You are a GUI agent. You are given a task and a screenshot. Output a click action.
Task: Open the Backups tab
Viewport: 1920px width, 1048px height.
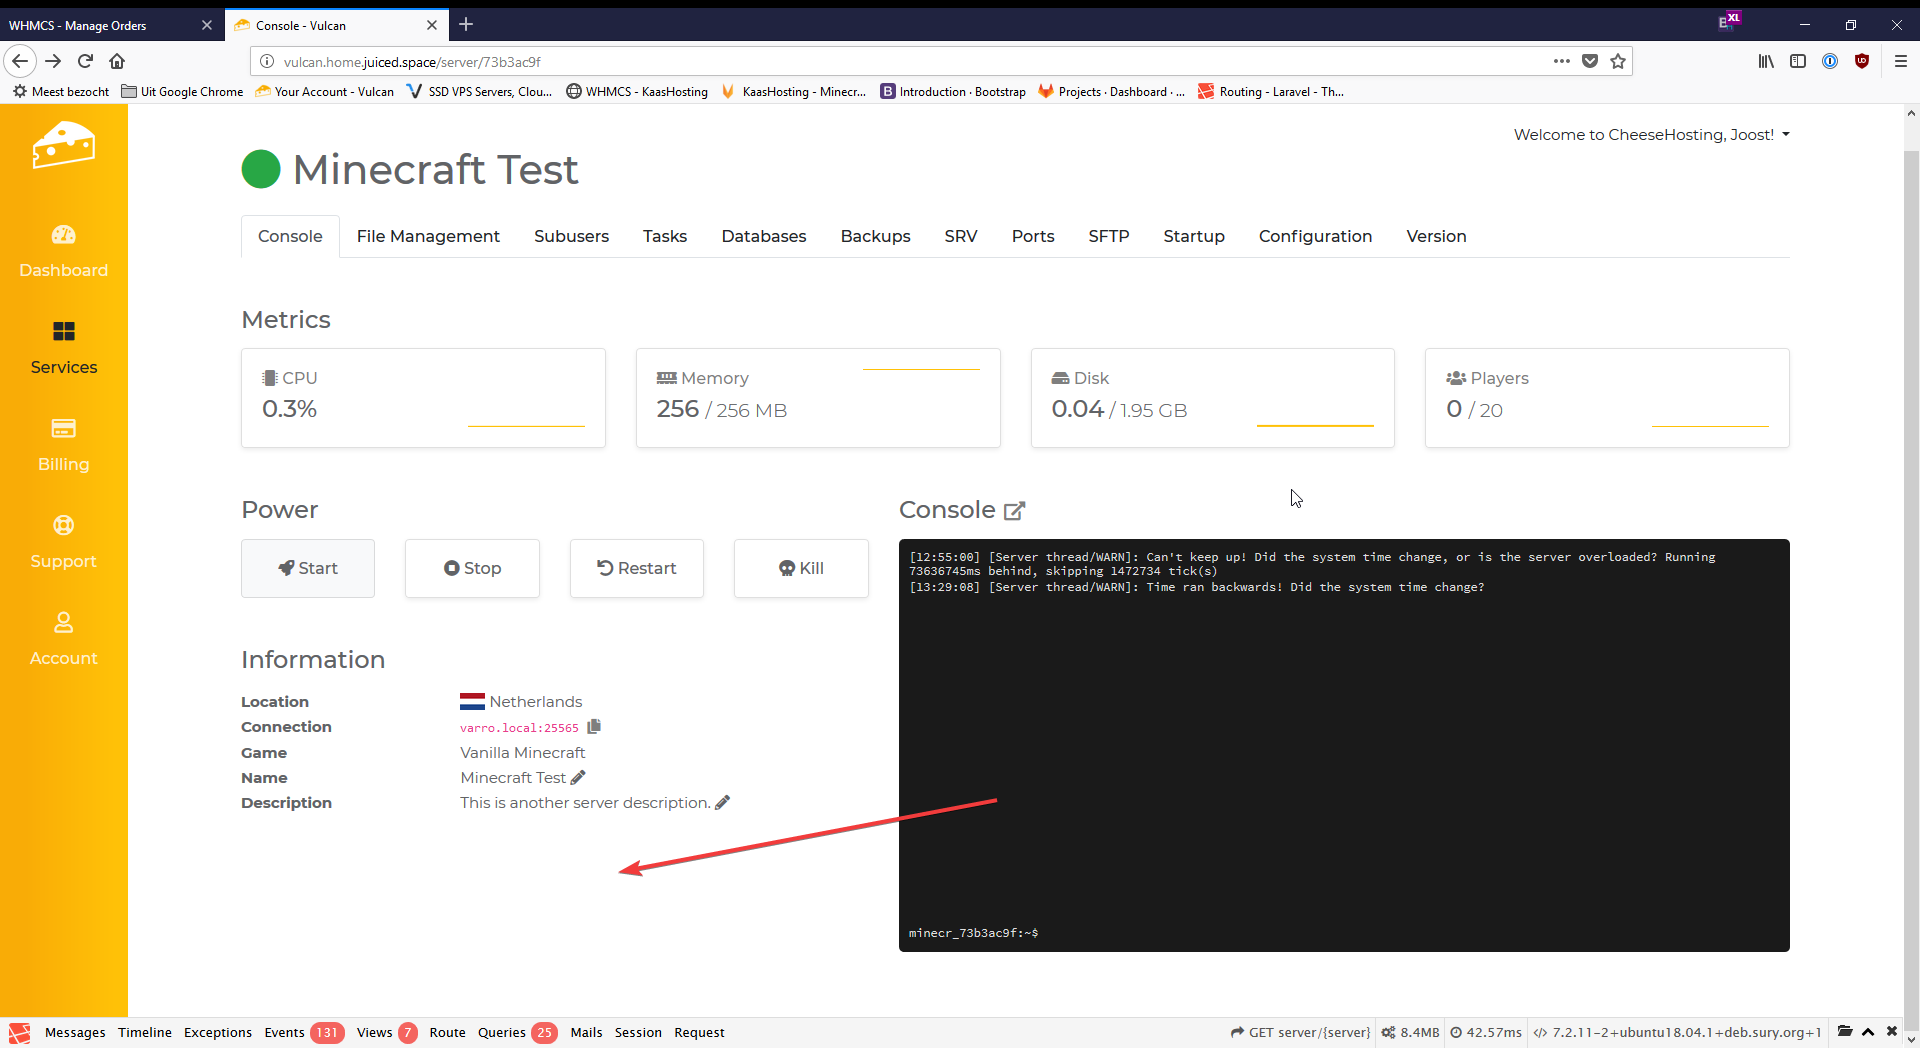(875, 236)
